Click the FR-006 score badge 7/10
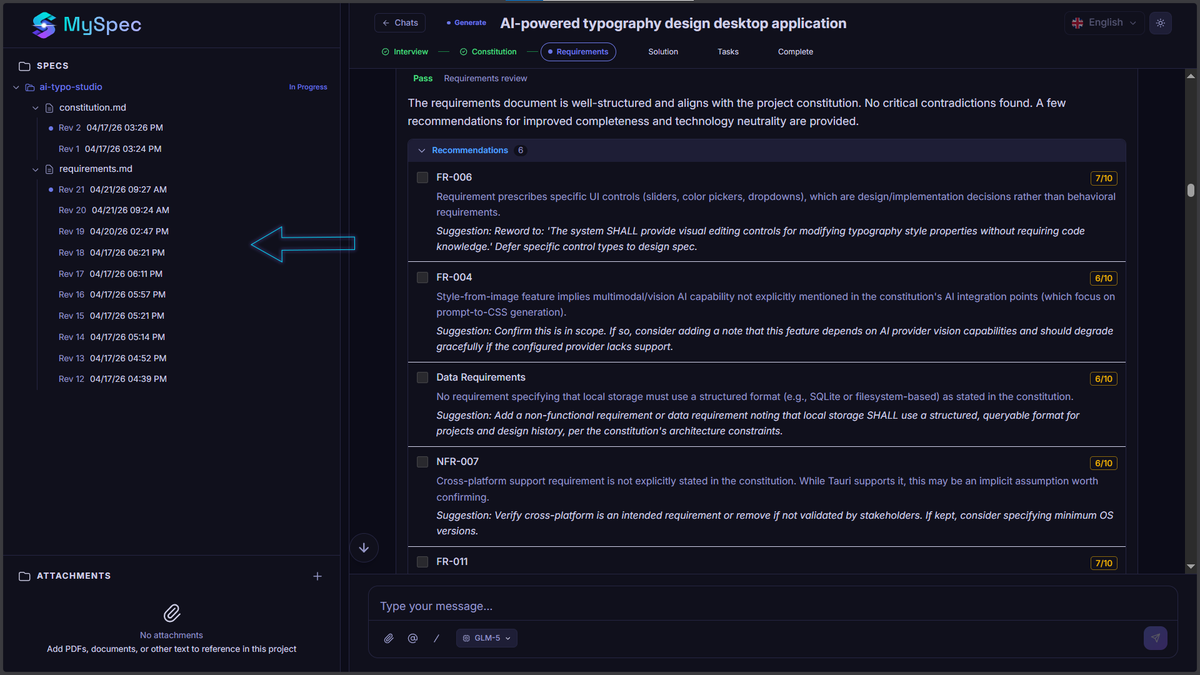The image size is (1200, 675). click(1104, 178)
